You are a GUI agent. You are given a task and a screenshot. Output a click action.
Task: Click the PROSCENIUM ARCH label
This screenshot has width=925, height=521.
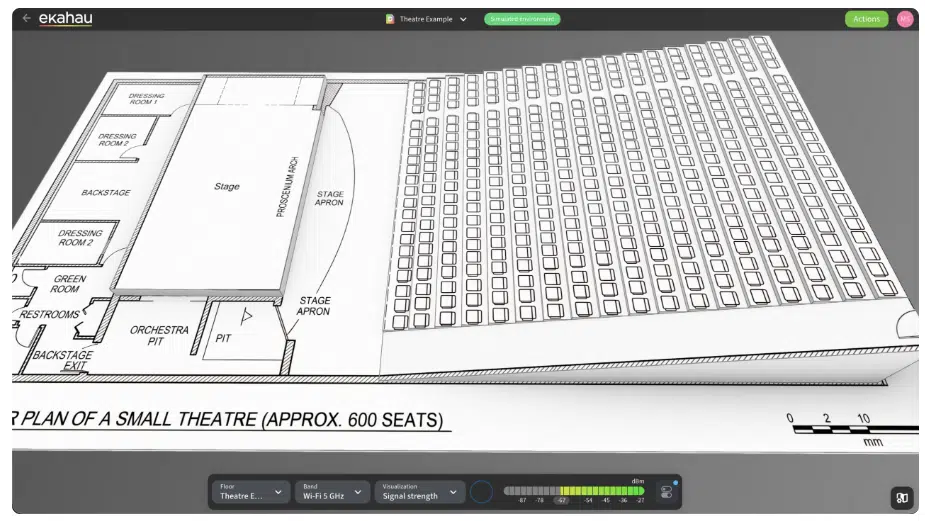[287, 187]
